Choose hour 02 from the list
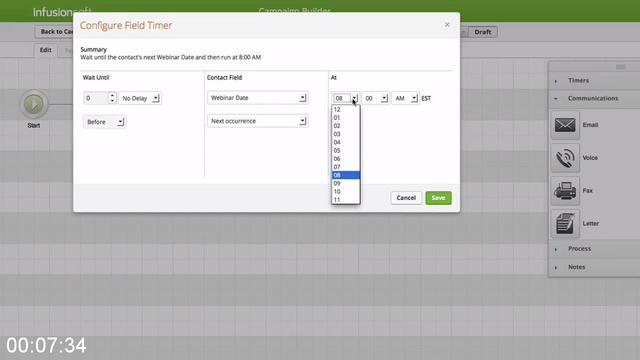The height and width of the screenshot is (360, 640). (x=346, y=126)
